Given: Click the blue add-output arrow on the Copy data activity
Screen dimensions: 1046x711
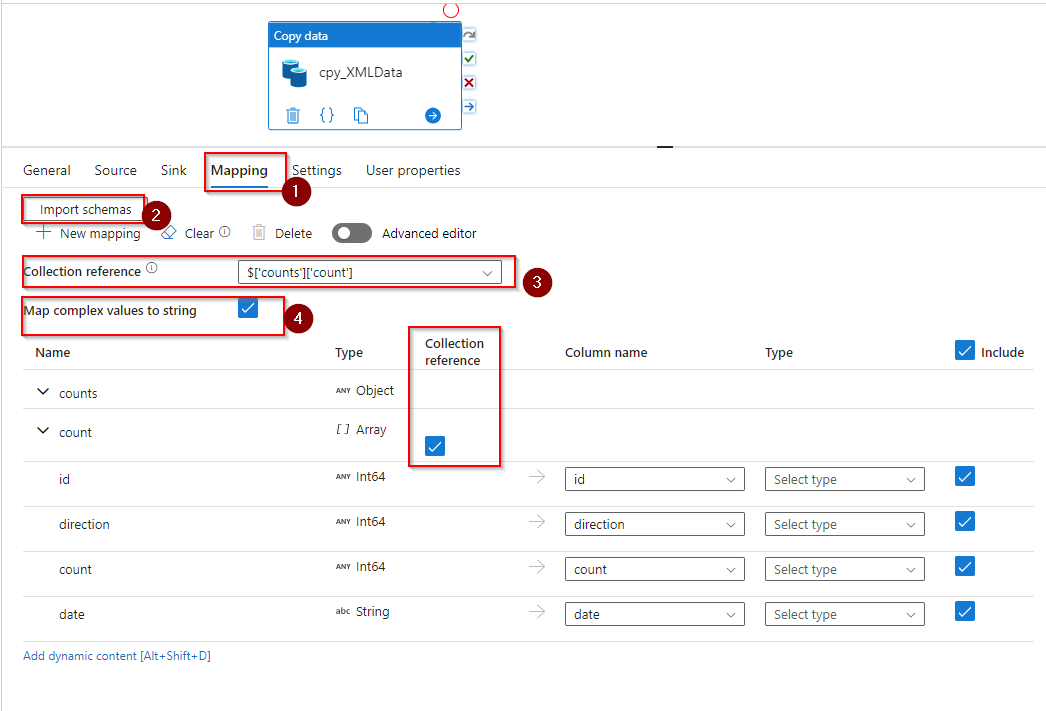Looking at the screenshot, I should pos(433,115).
